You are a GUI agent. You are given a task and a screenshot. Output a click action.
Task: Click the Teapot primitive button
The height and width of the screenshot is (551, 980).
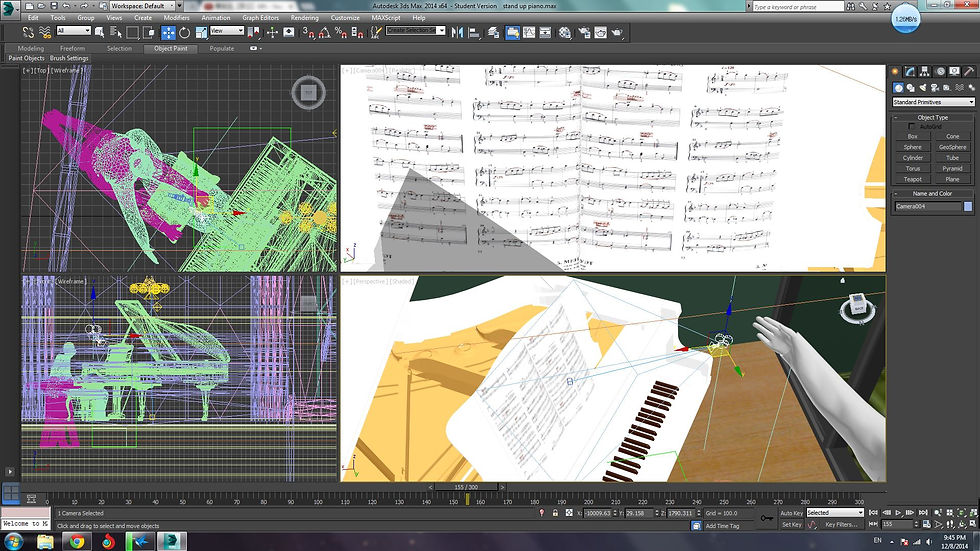pyautogui.click(x=912, y=179)
